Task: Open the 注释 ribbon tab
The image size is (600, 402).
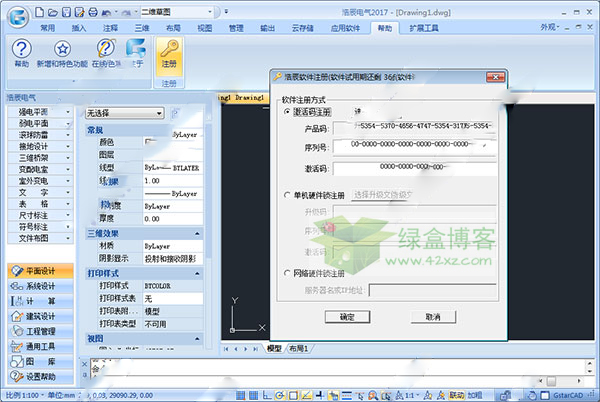Action: point(111,28)
